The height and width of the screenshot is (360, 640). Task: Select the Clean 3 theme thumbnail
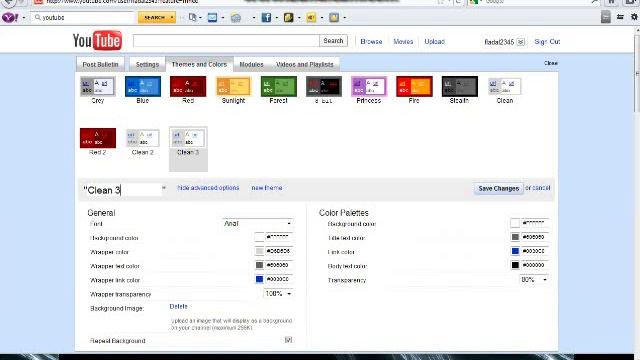coord(188,138)
